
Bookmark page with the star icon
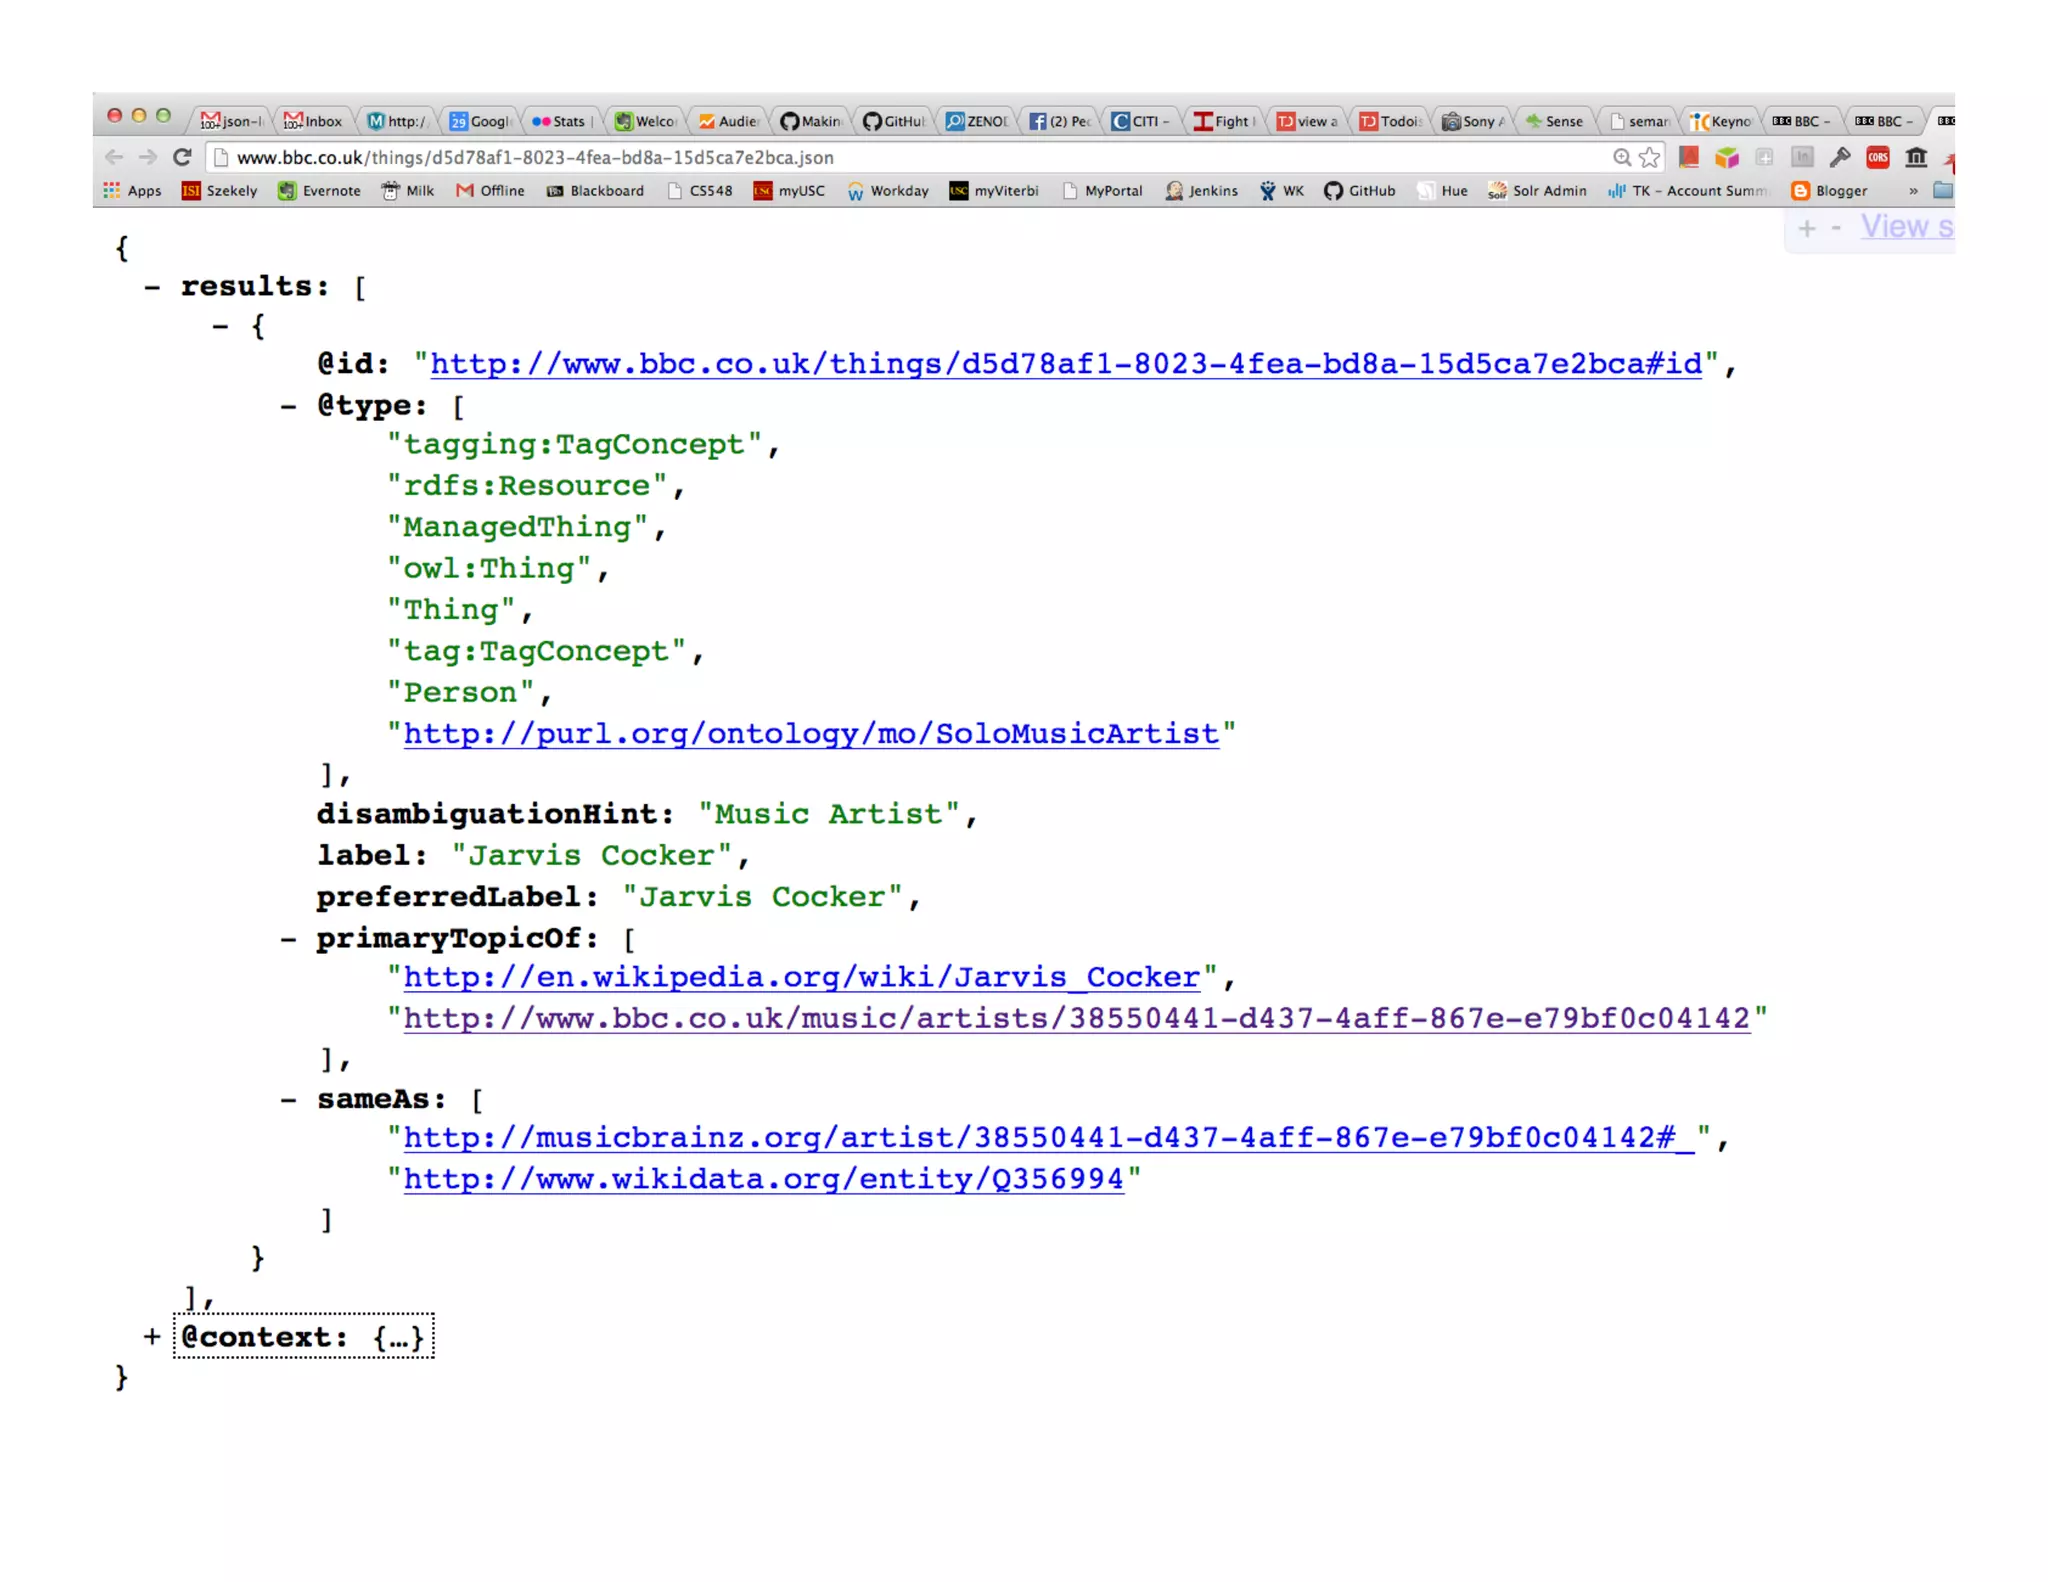[x=1649, y=157]
